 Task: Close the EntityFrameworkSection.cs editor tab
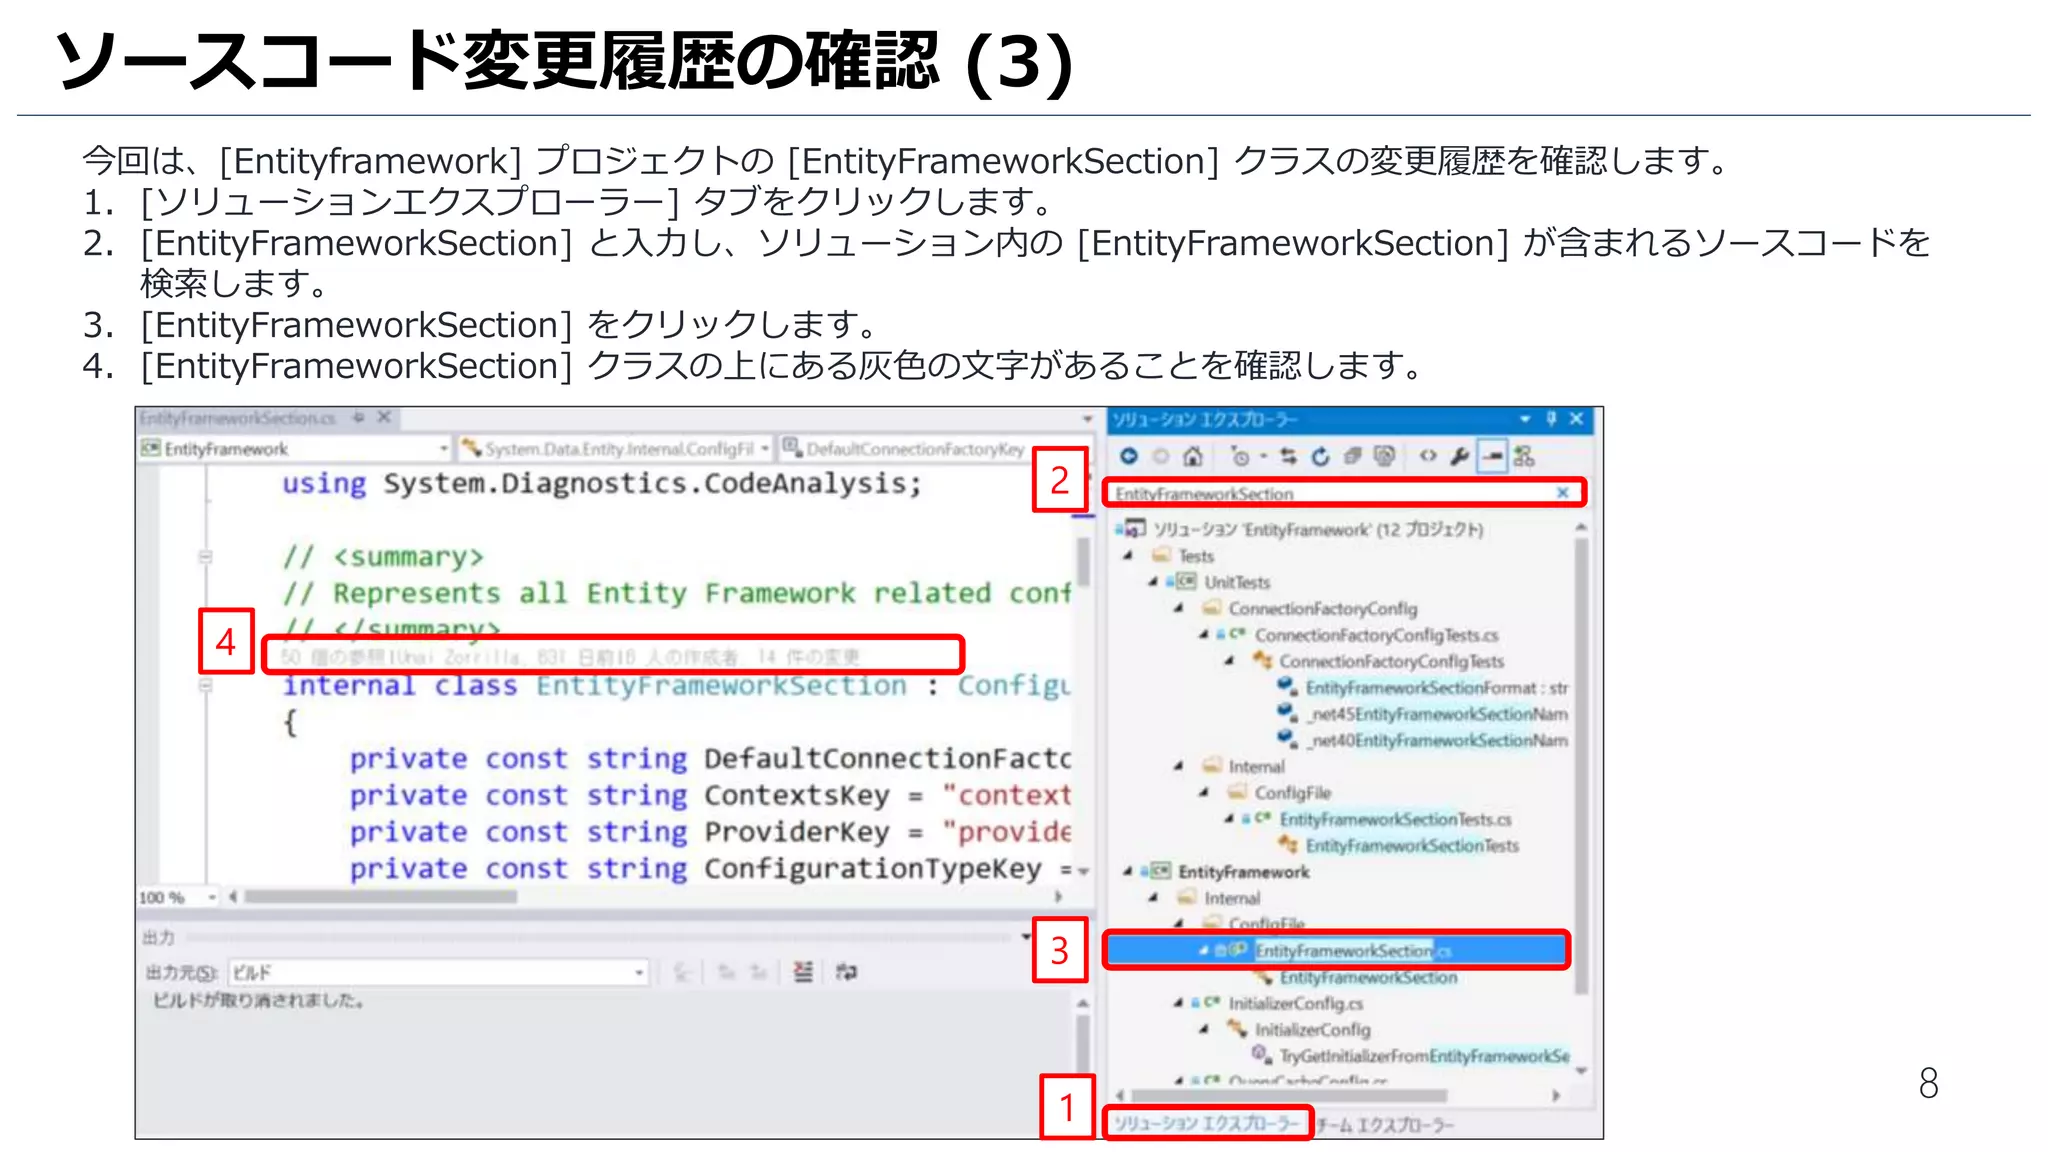[x=383, y=418]
